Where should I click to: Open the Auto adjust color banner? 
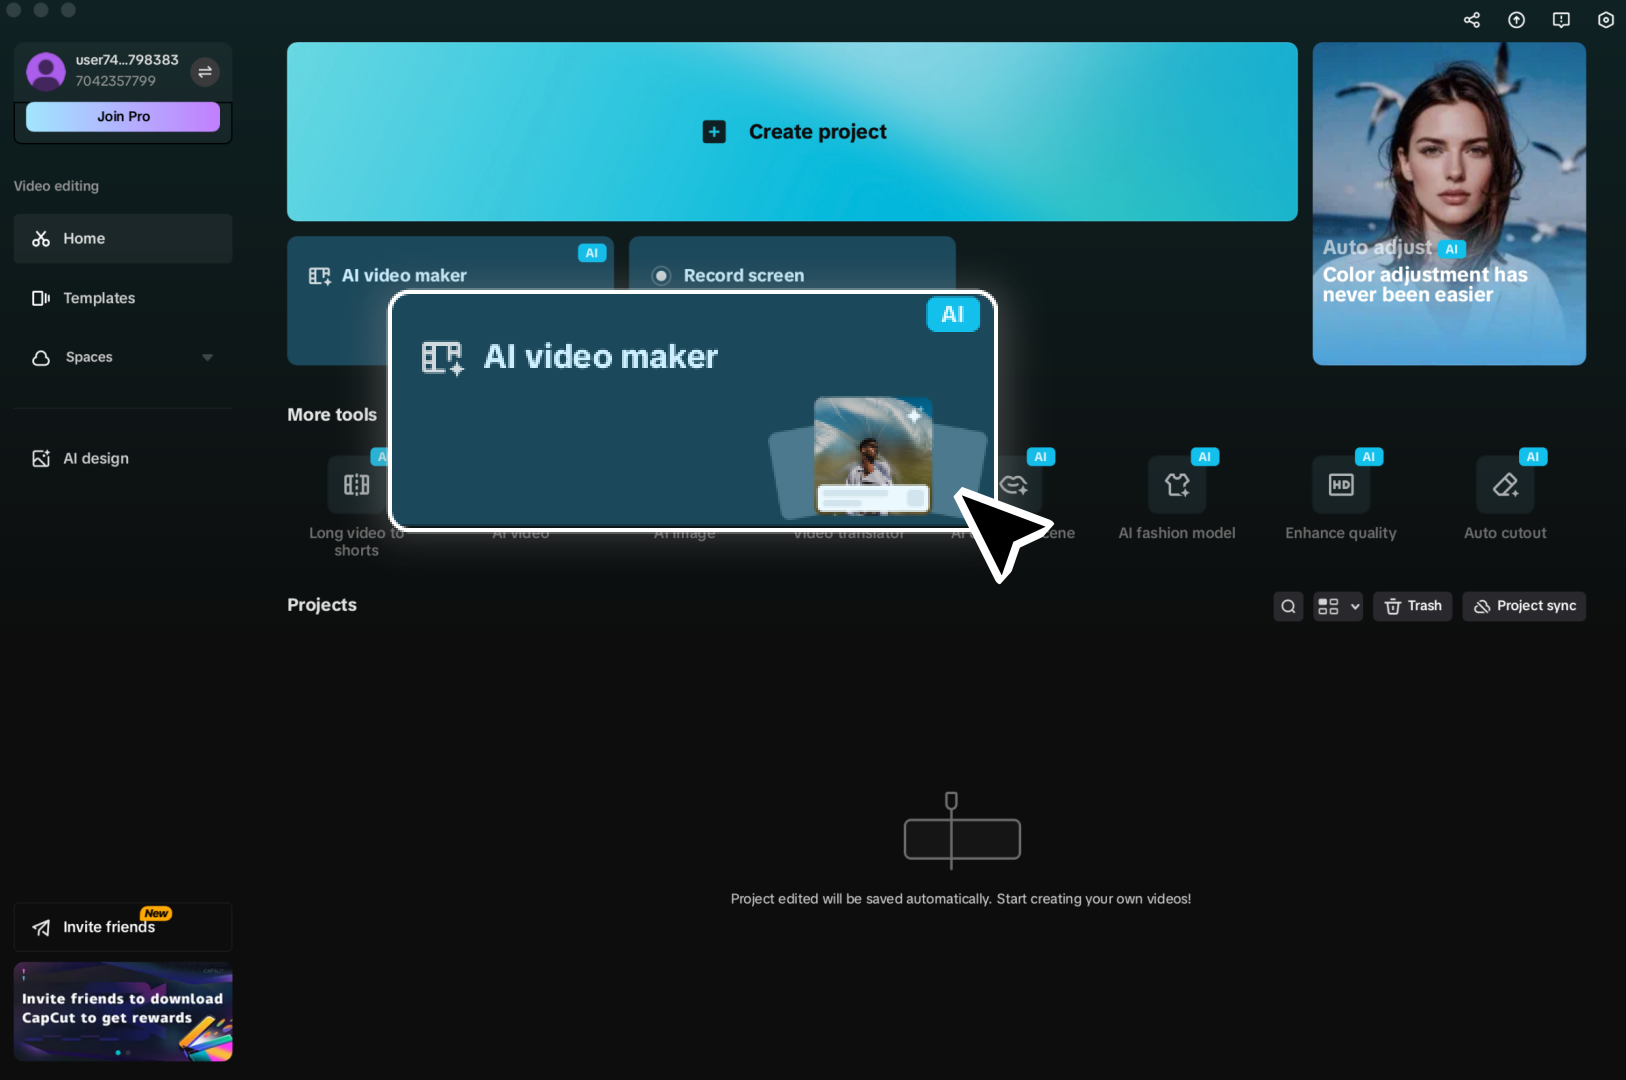[1447, 203]
